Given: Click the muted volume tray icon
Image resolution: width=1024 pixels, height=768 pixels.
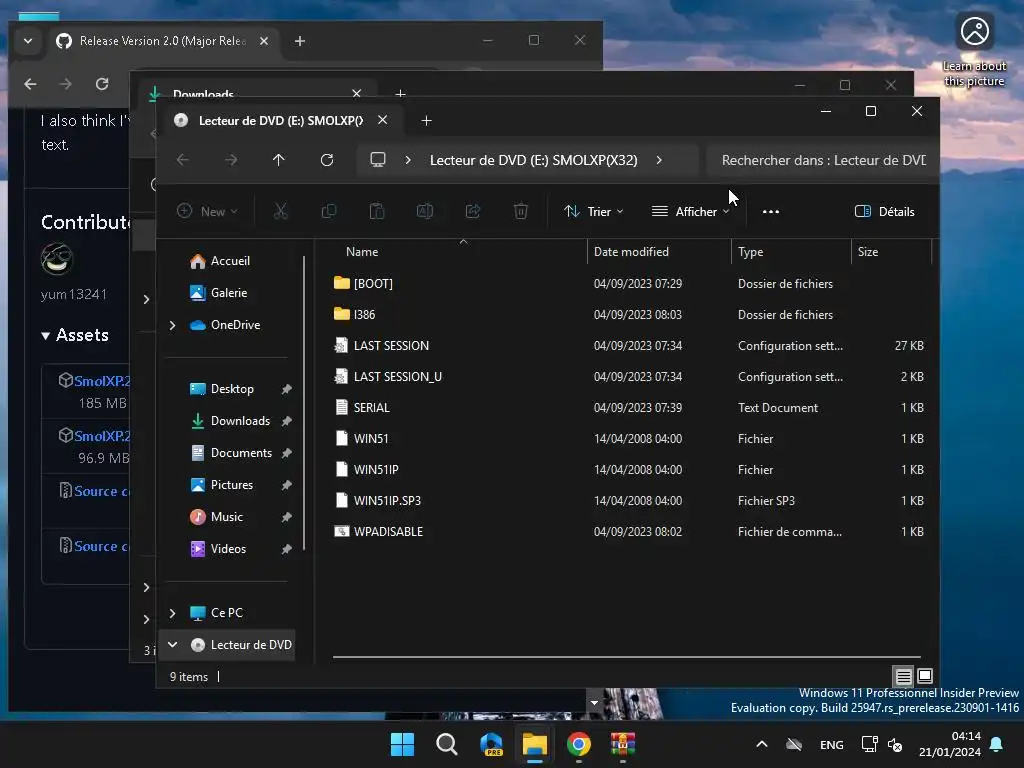Looking at the screenshot, I should point(895,744).
